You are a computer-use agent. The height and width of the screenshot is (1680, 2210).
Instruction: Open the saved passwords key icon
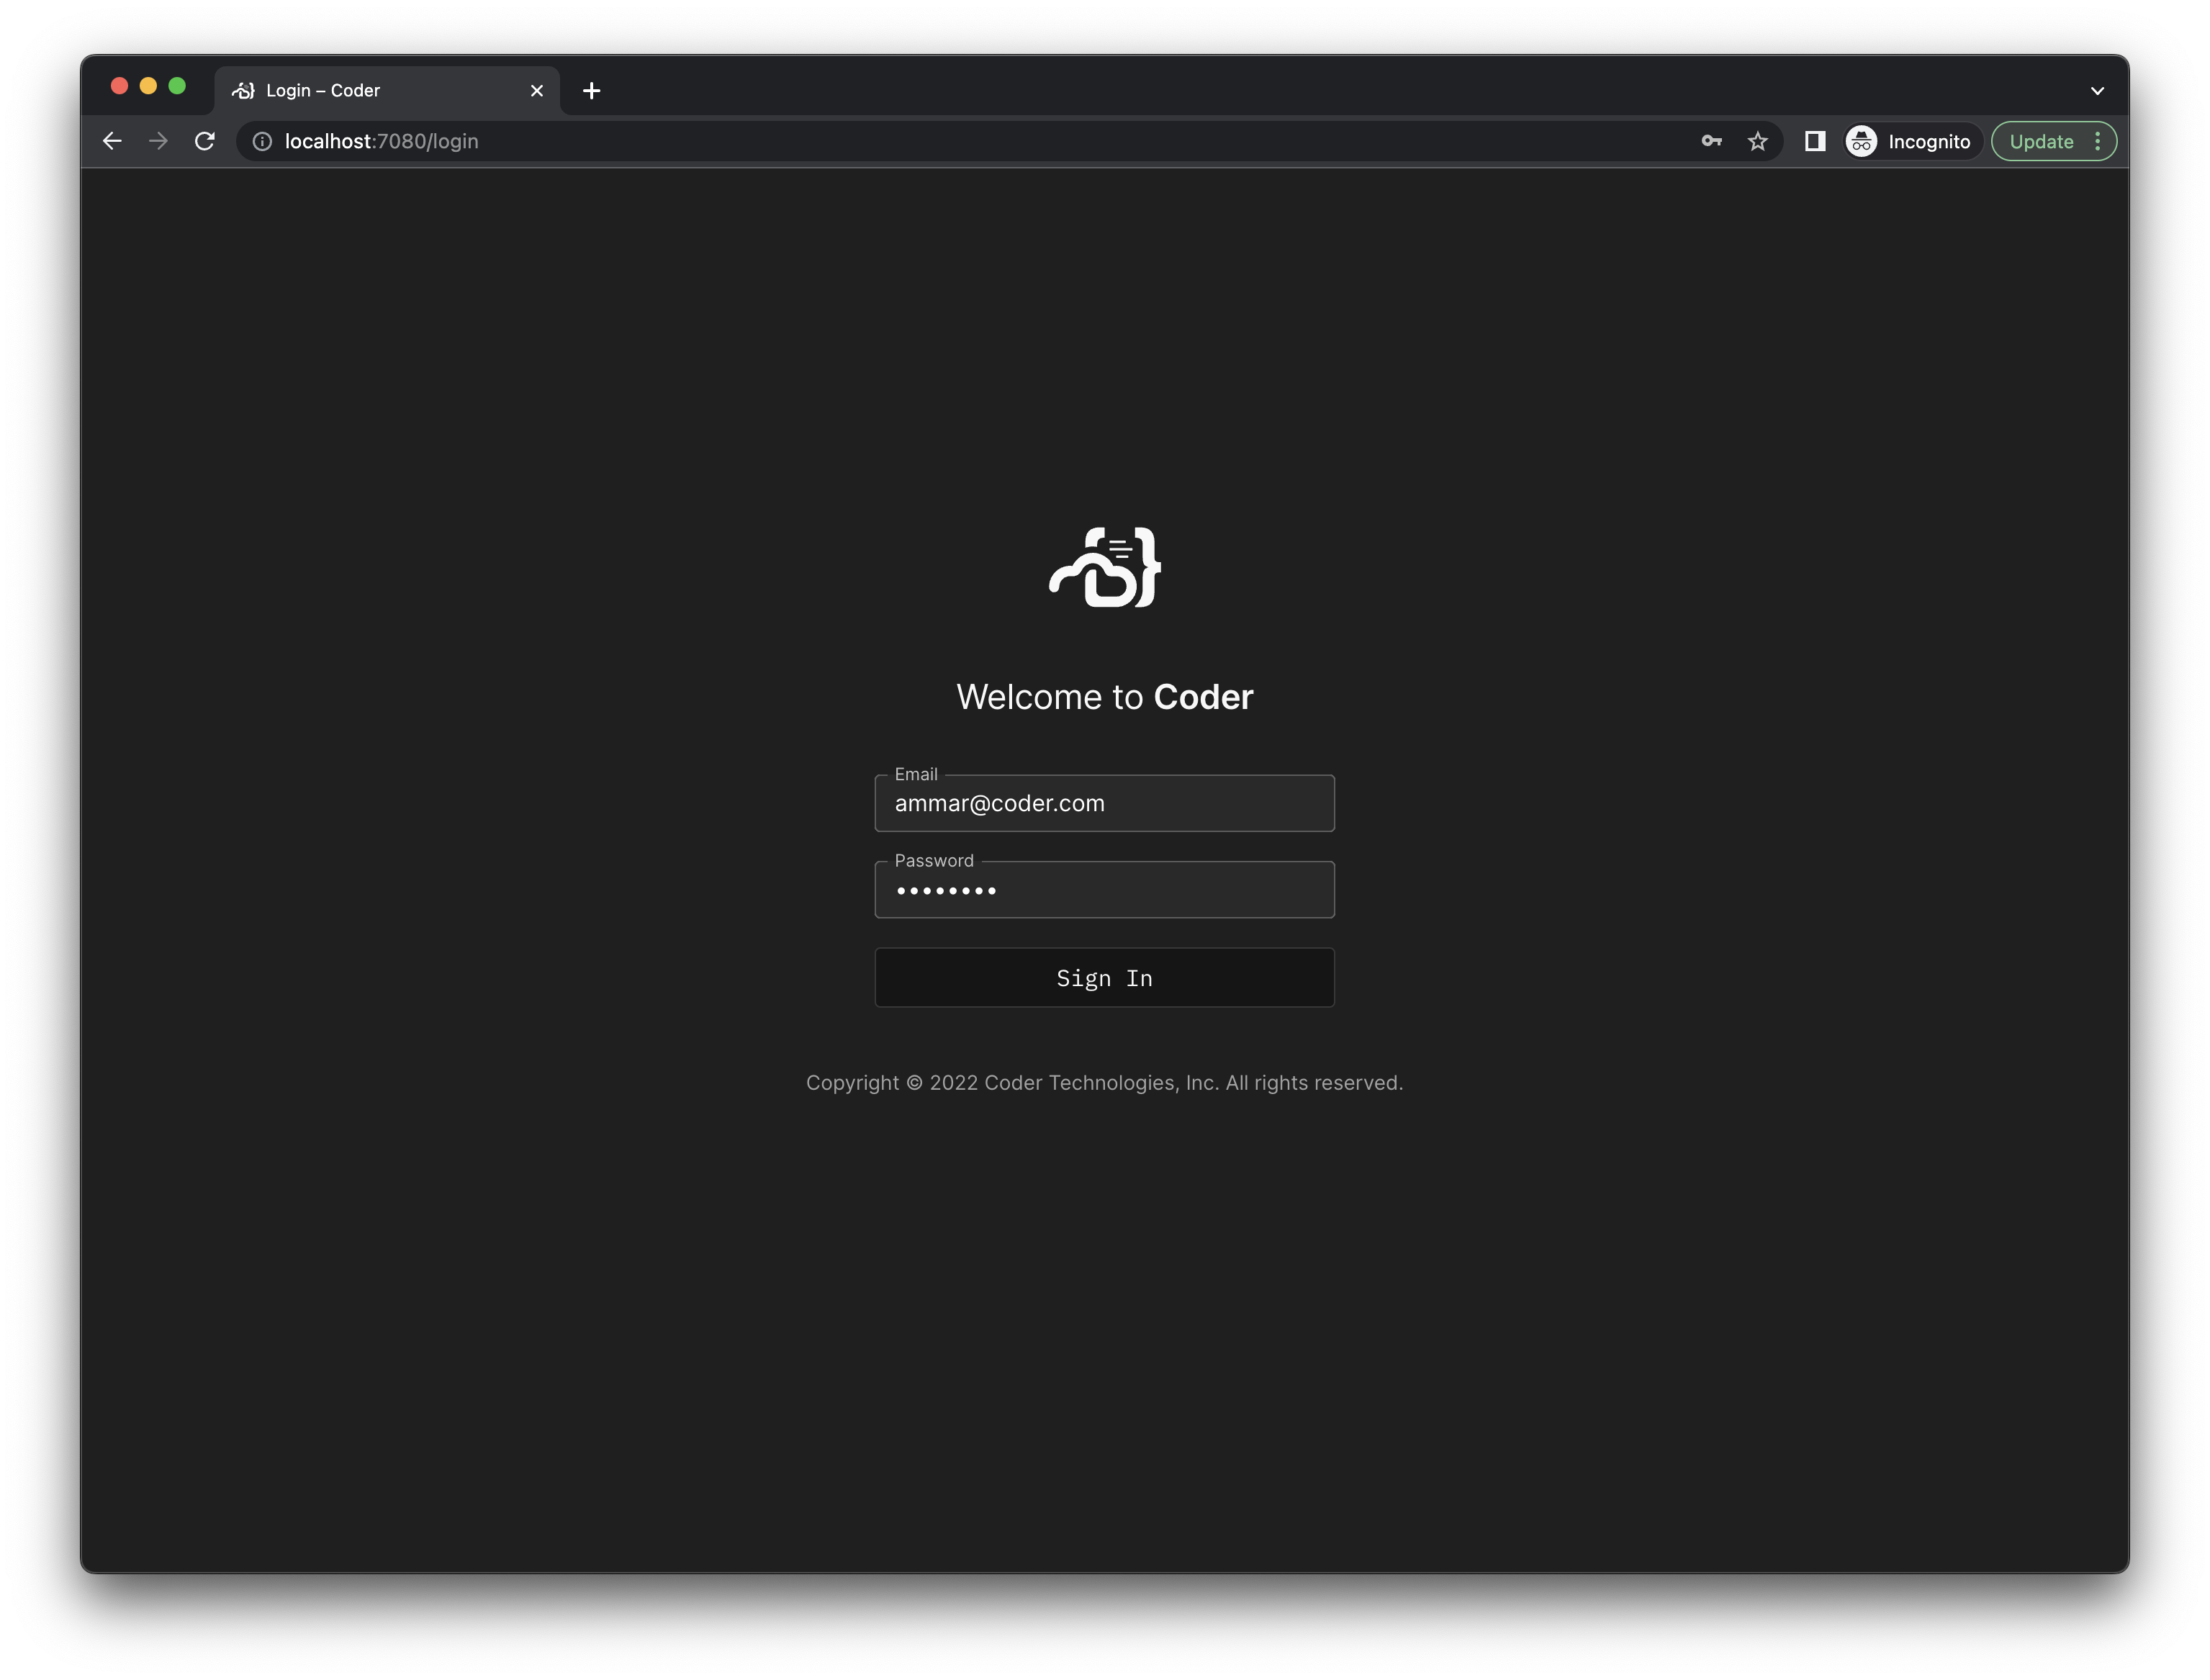1711,141
